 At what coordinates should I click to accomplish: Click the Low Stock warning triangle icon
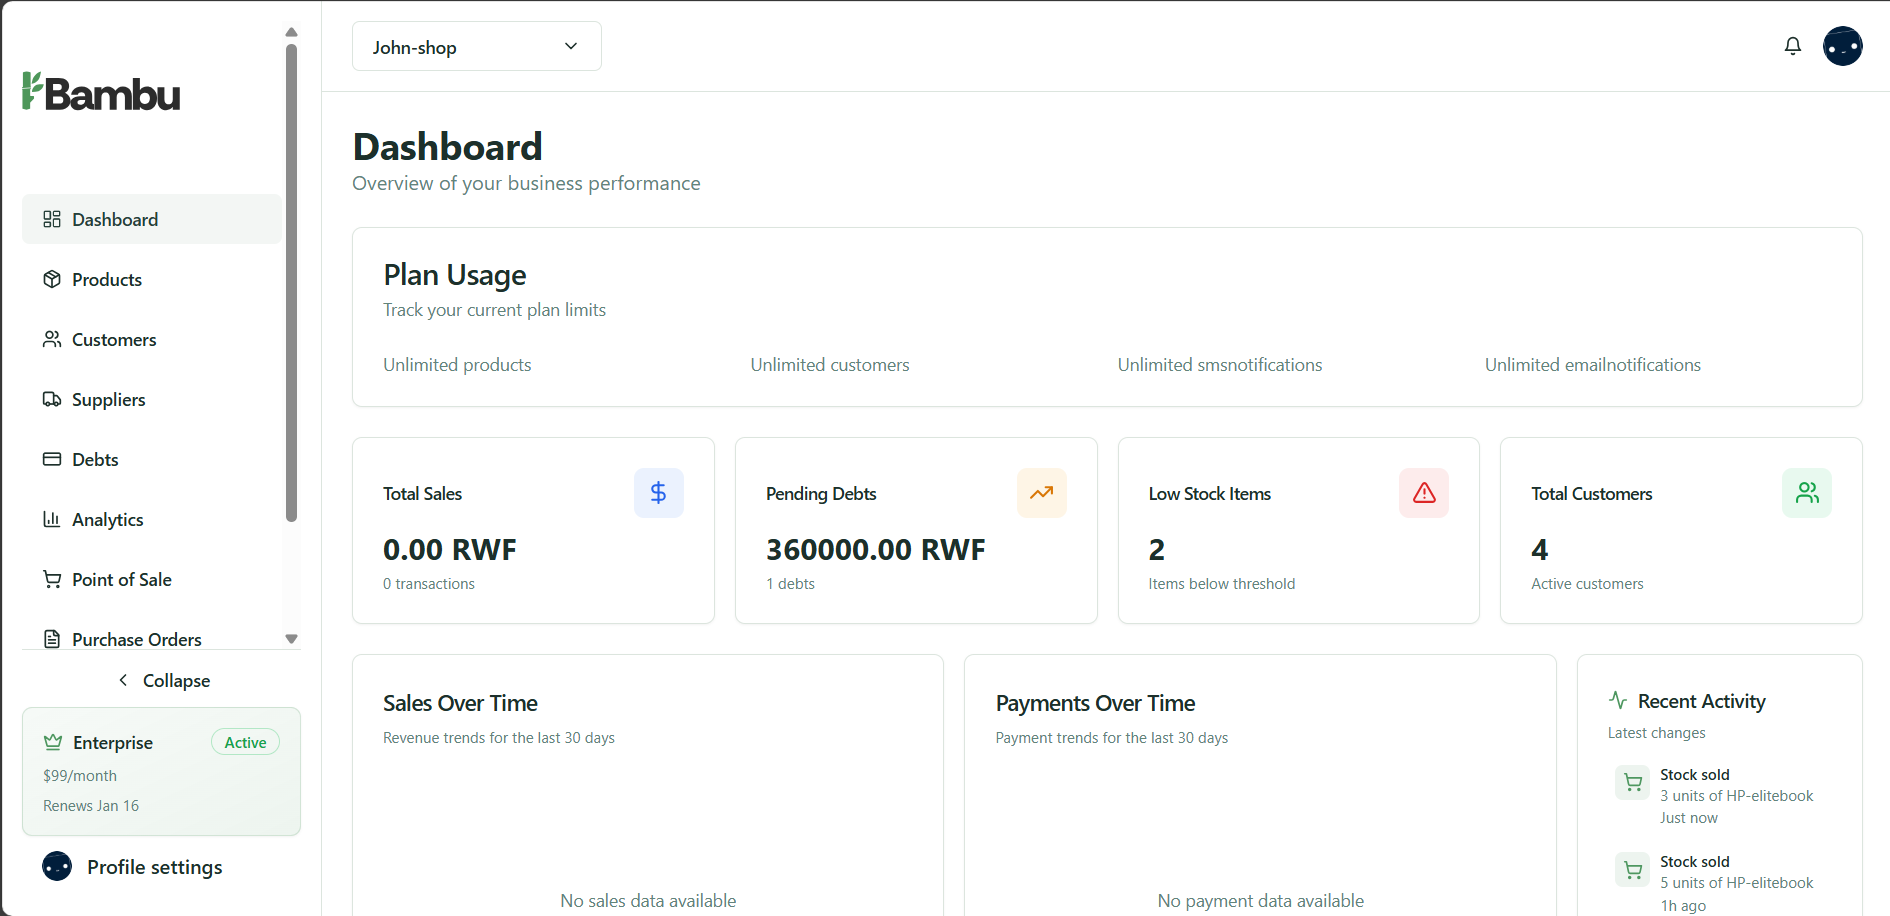click(x=1423, y=493)
